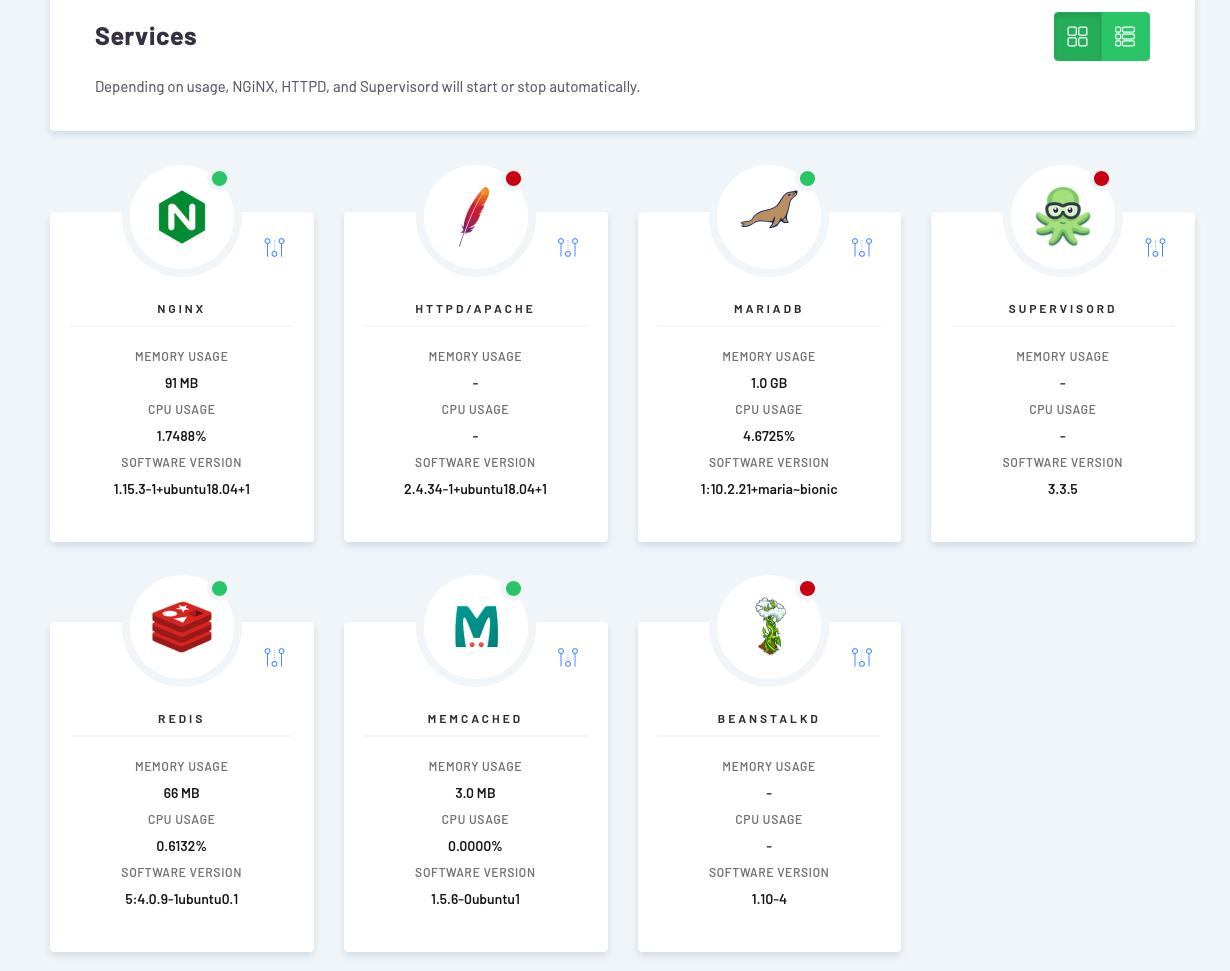
Task: Click the Apache feather logo
Action: coord(475,217)
